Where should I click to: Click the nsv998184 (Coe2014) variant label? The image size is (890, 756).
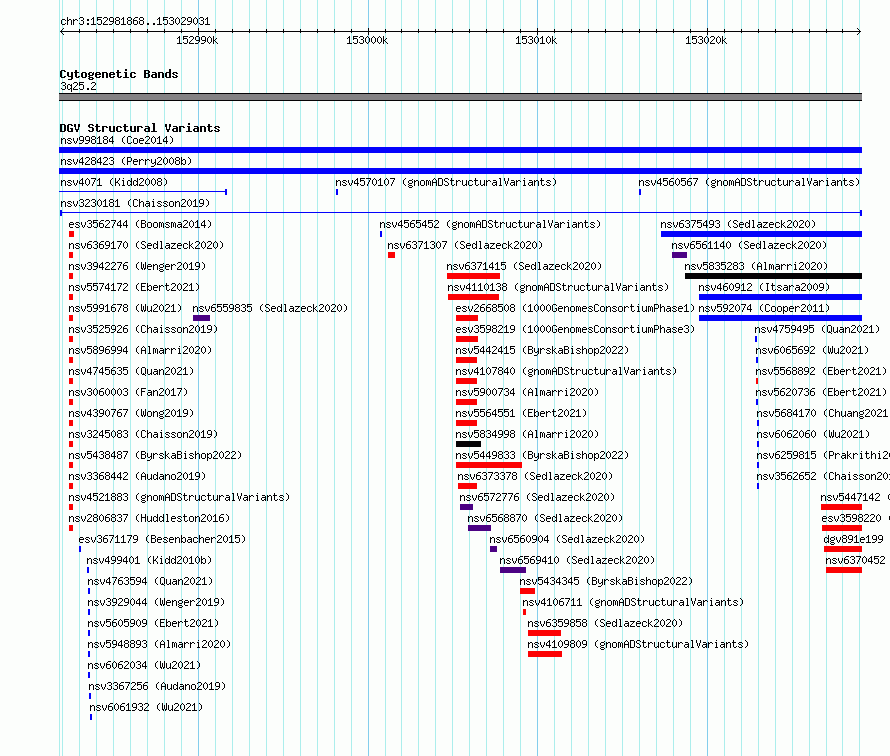pos(117,140)
